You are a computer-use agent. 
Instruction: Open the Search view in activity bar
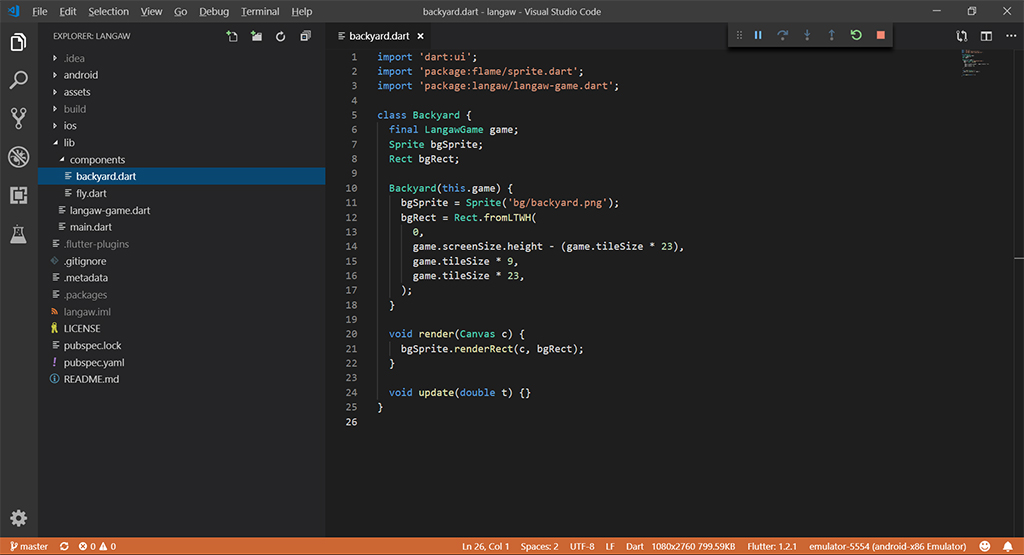coord(18,80)
